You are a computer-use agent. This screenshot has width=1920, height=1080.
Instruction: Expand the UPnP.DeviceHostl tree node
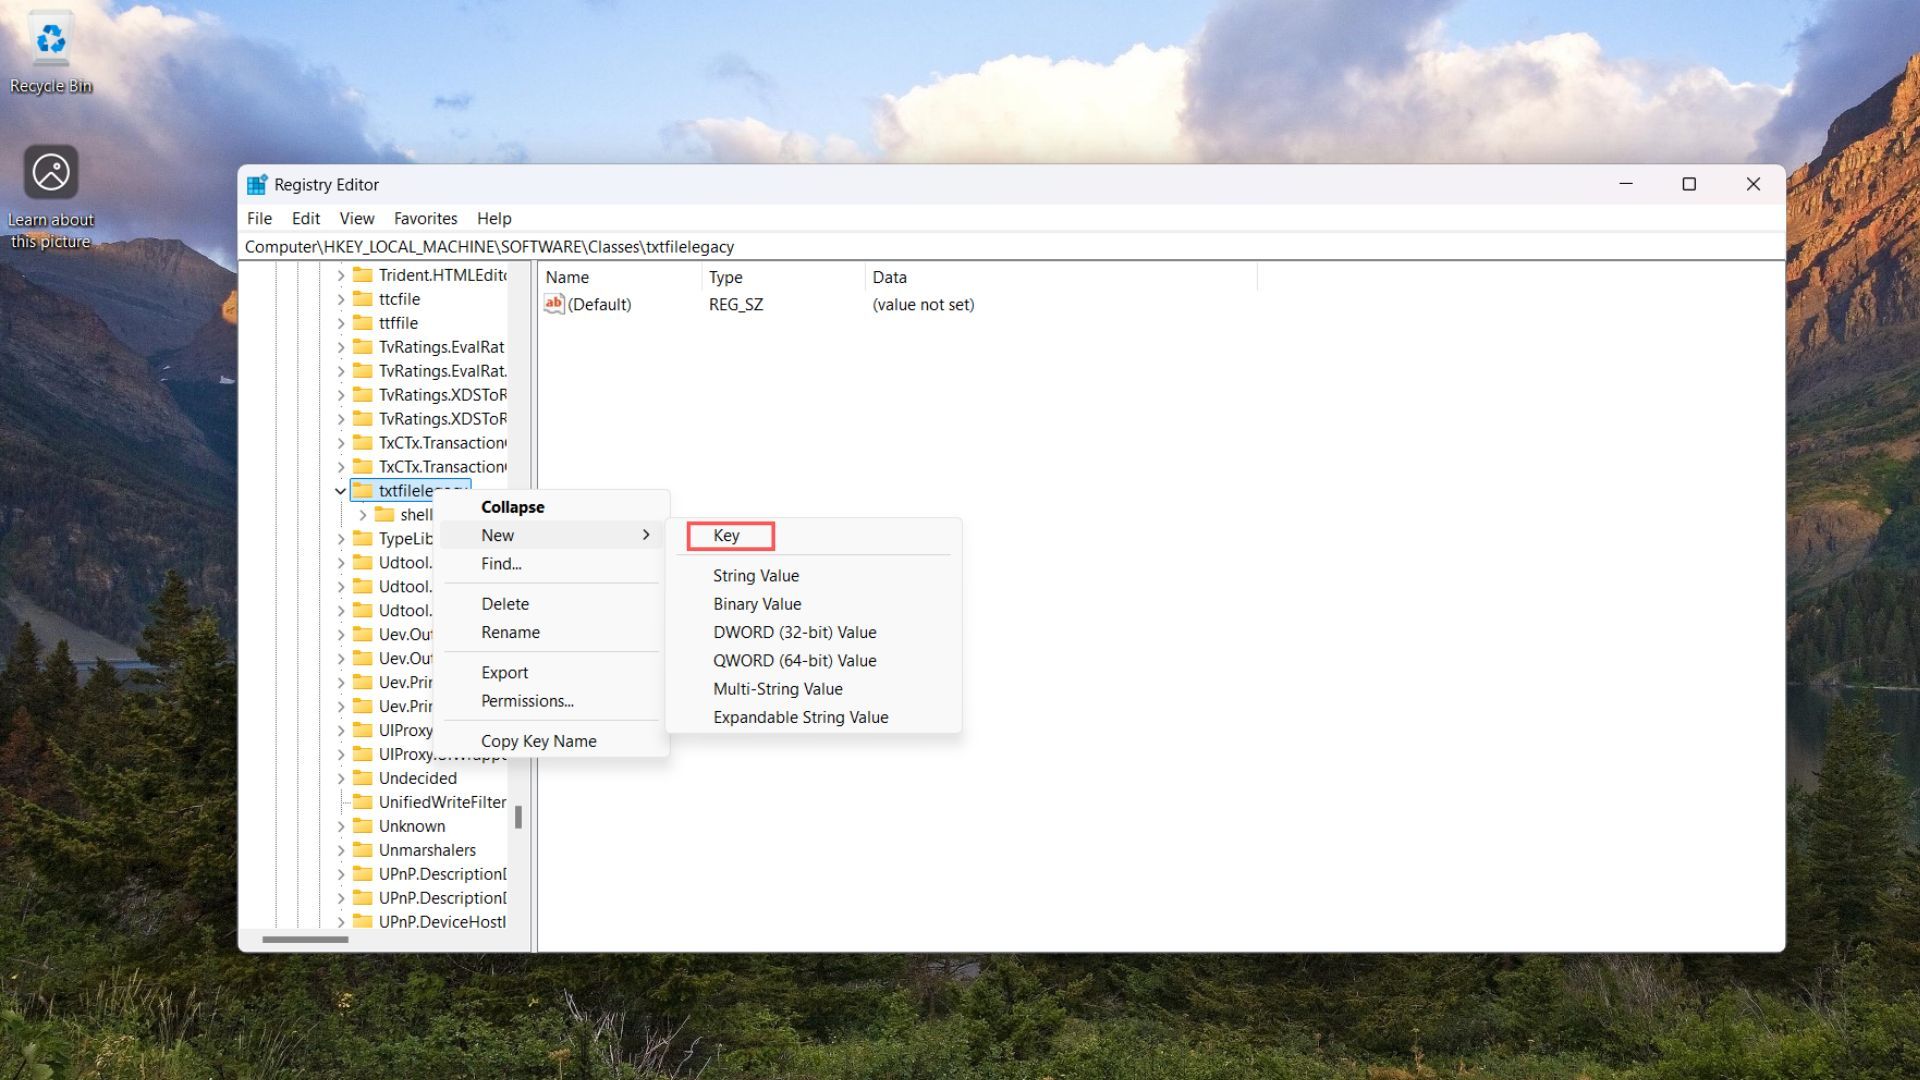tap(341, 921)
